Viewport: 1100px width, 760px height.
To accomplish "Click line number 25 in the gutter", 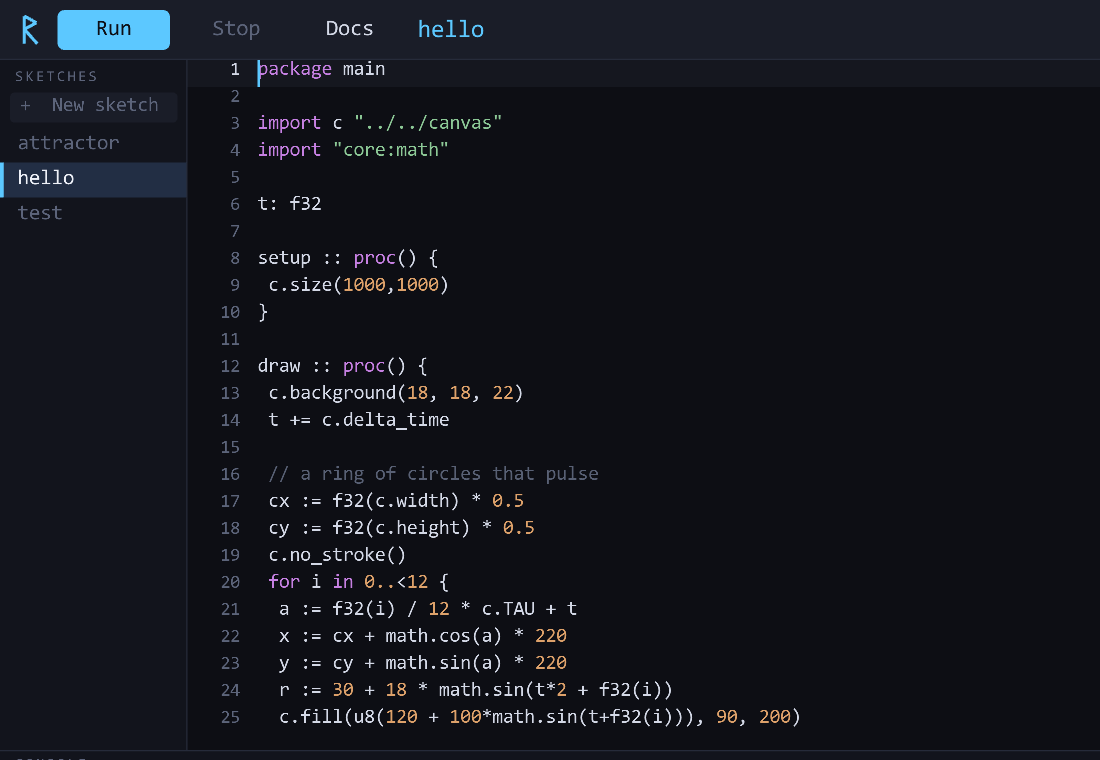I will pyautogui.click(x=230, y=717).
